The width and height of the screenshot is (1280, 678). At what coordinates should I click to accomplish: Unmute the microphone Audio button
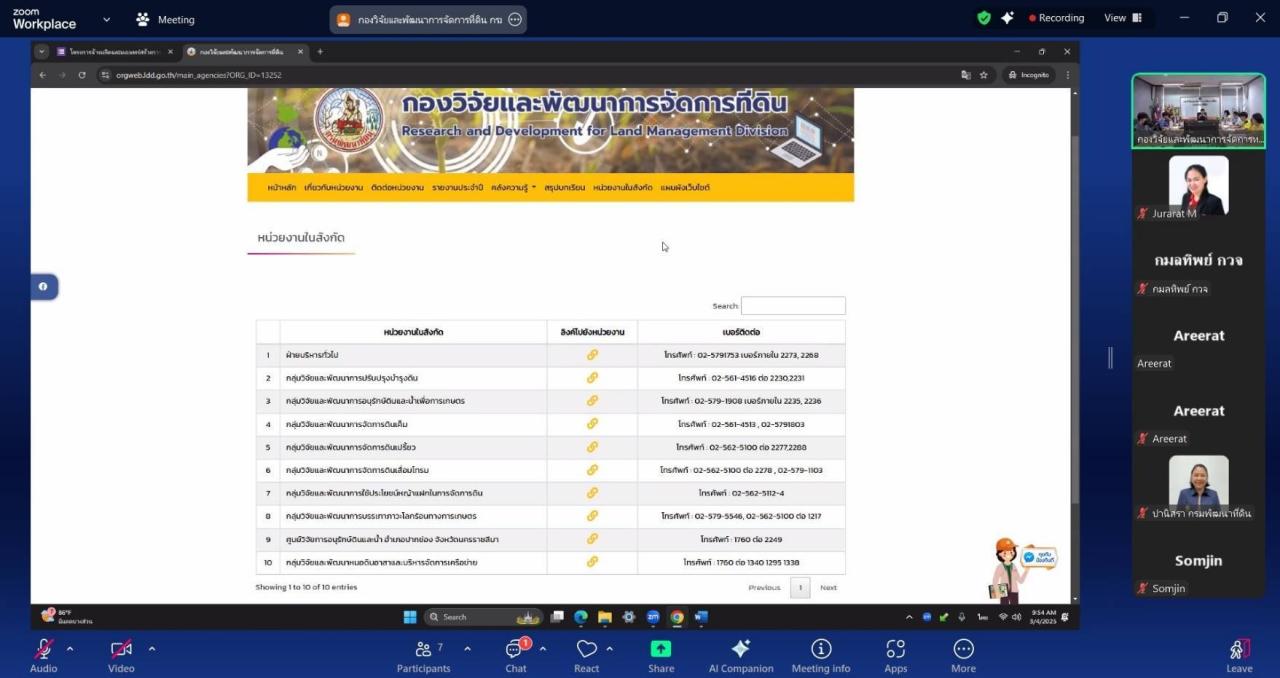click(44, 655)
